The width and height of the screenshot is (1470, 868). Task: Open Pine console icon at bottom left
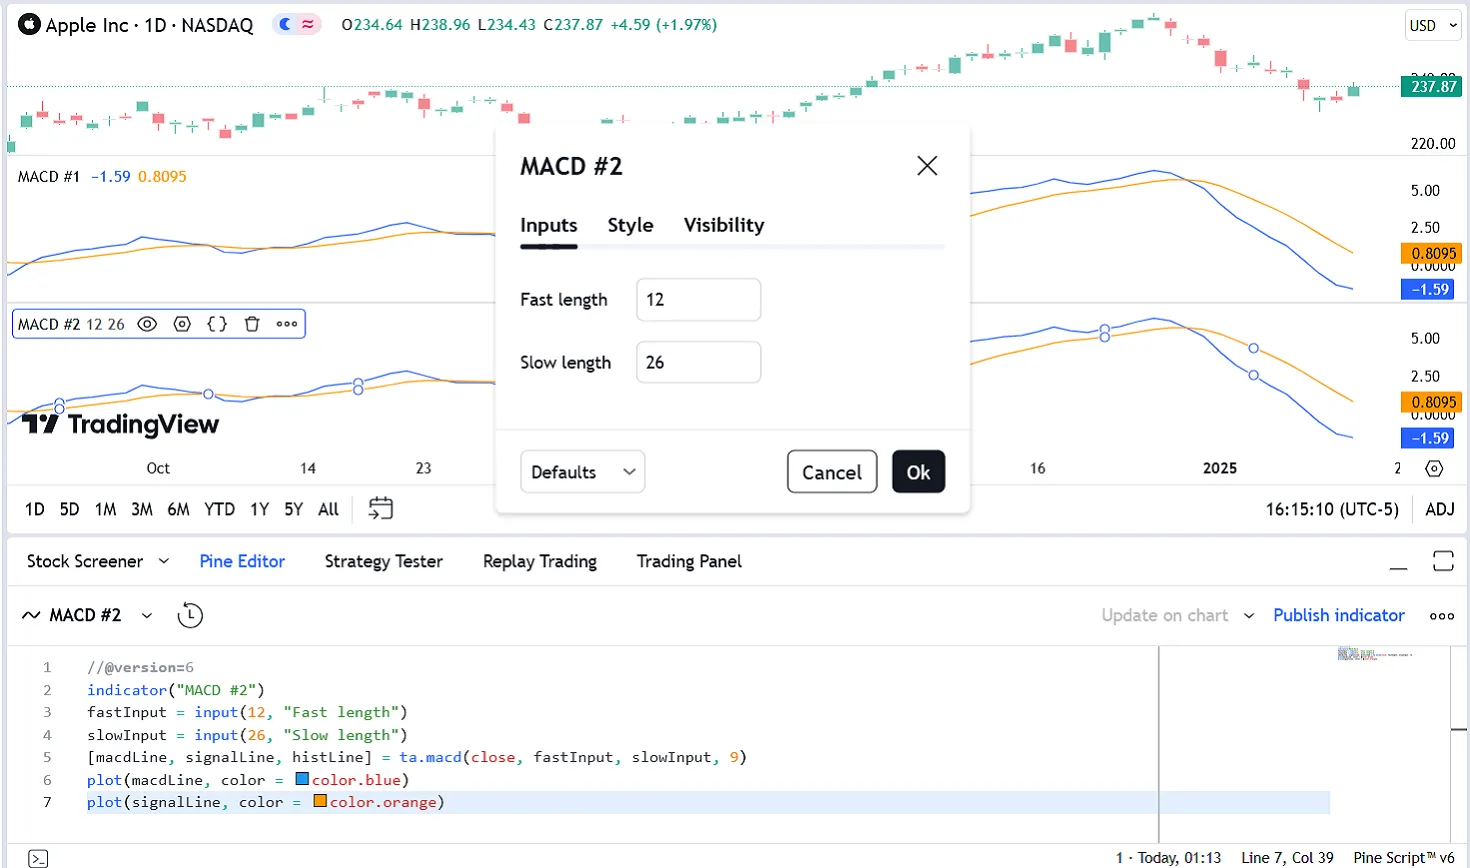click(x=38, y=858)
